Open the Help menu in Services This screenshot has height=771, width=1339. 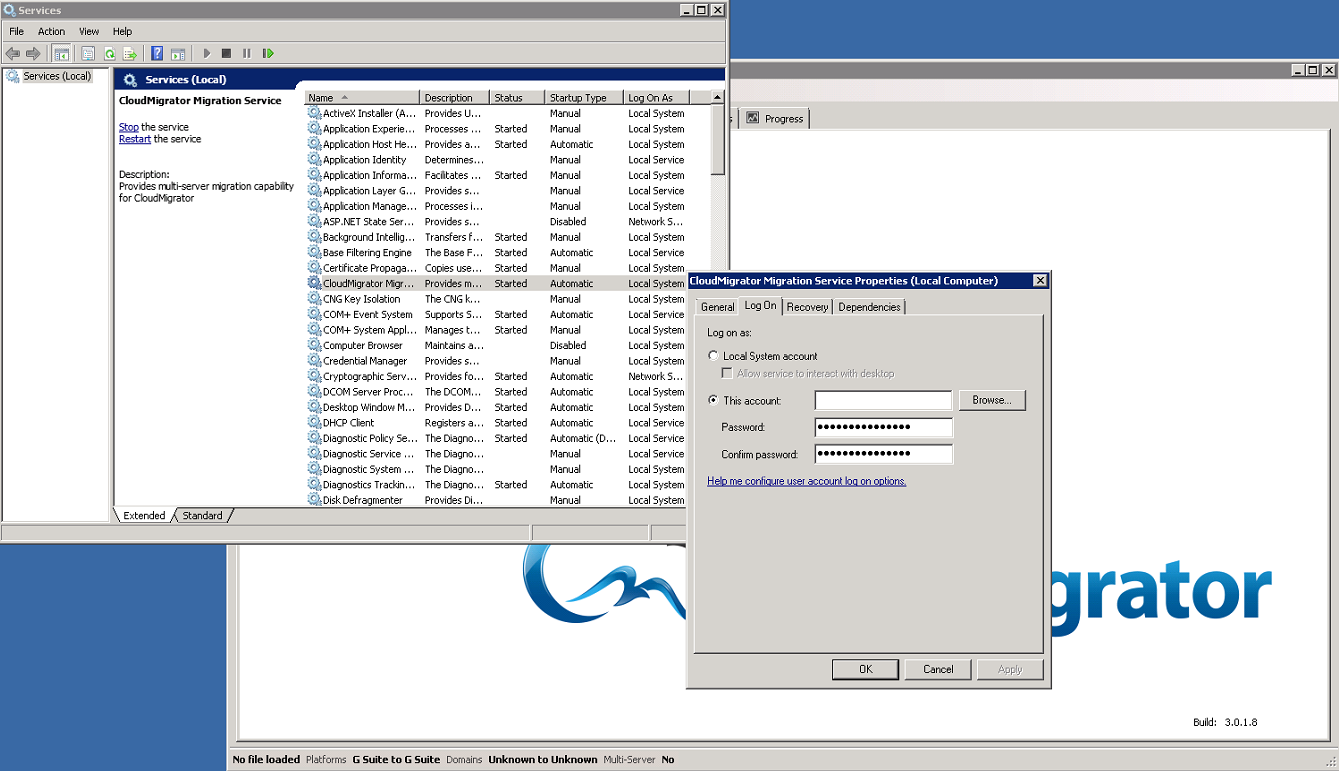[122, 32]
